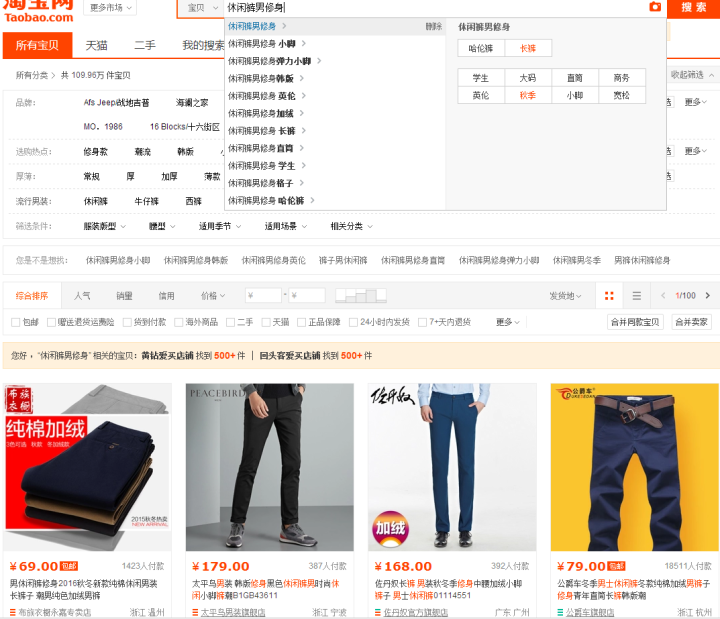Open the 纯棉加绒 stacked pants thumbnail

87,467
